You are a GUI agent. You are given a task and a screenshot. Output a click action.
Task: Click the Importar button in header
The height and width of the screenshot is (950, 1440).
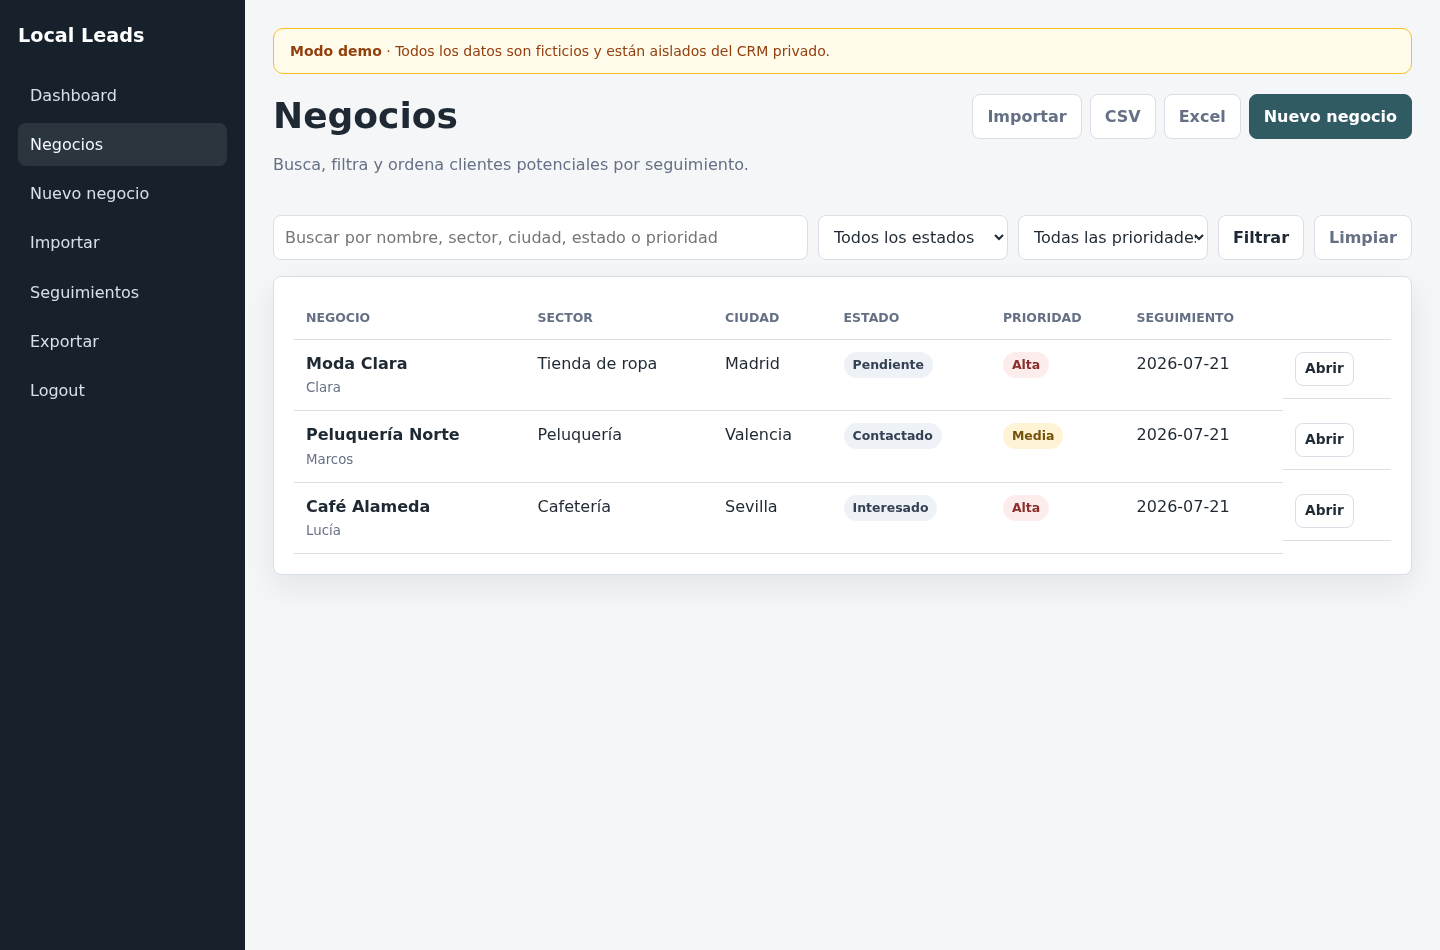click(1027, 116)
